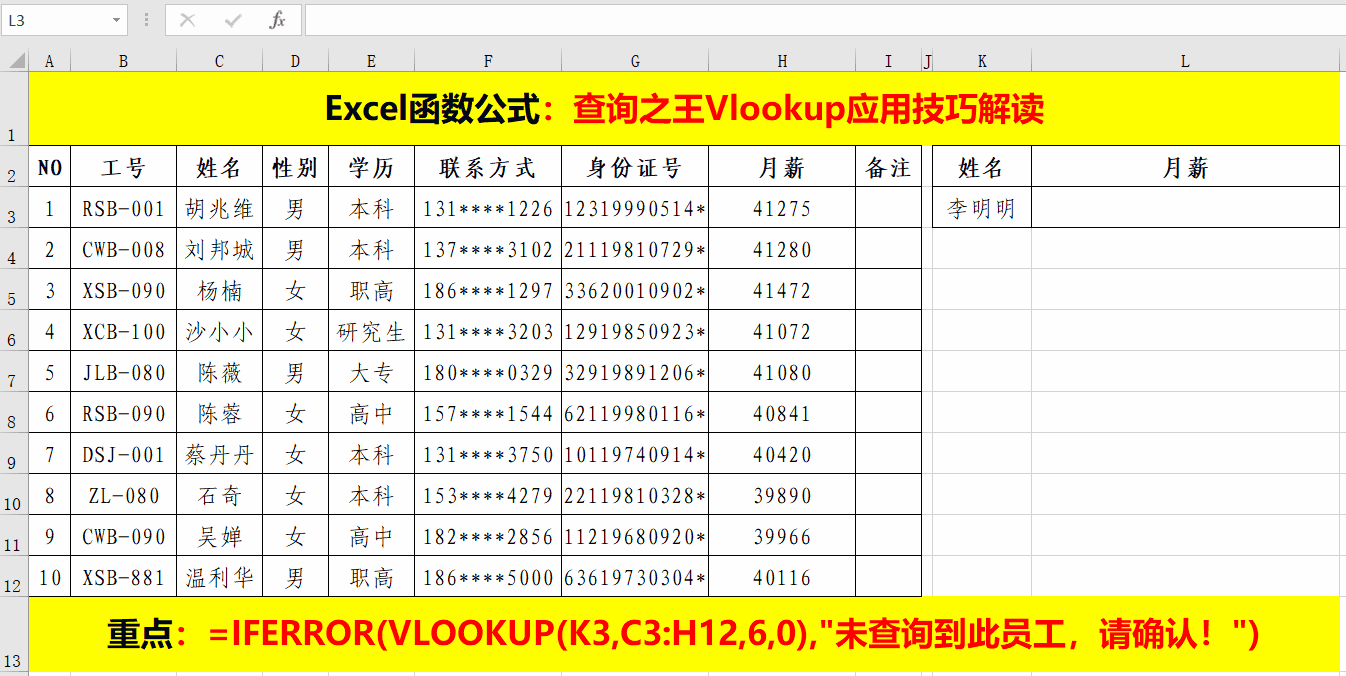
Task: Select cell with name 陈蓉
Action: pos(219,412)
